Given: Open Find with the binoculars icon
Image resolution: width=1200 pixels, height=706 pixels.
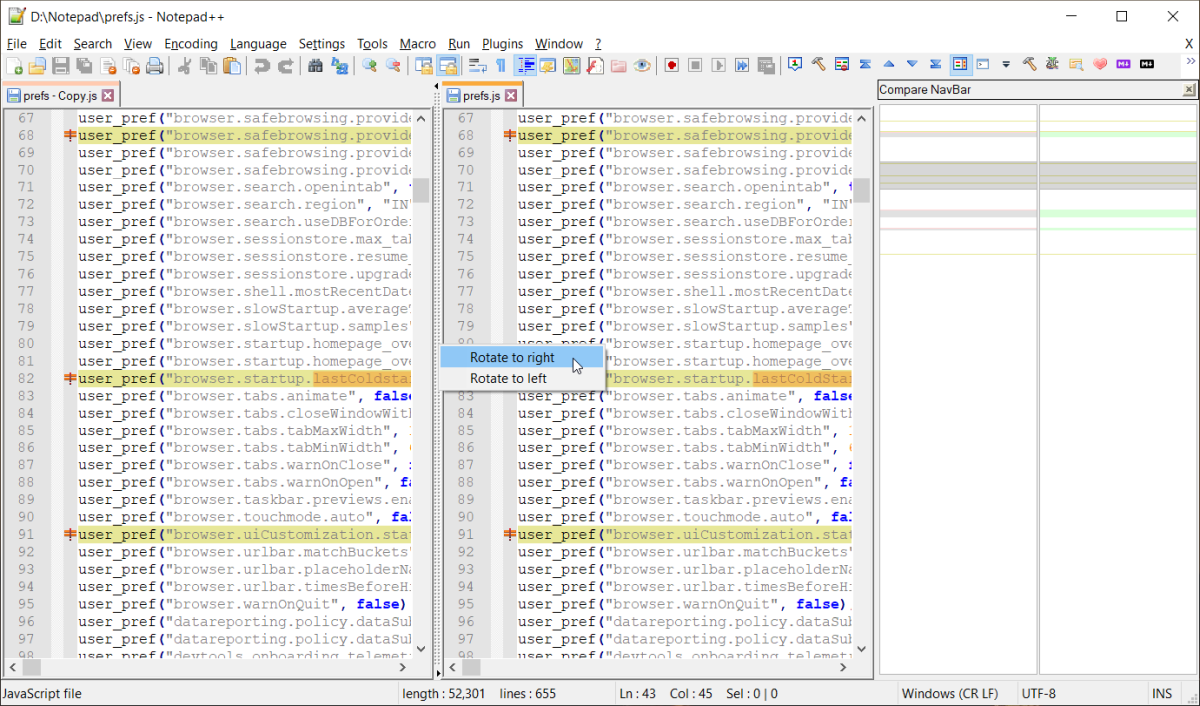Looking at the screenshot, I should [315, 66].
